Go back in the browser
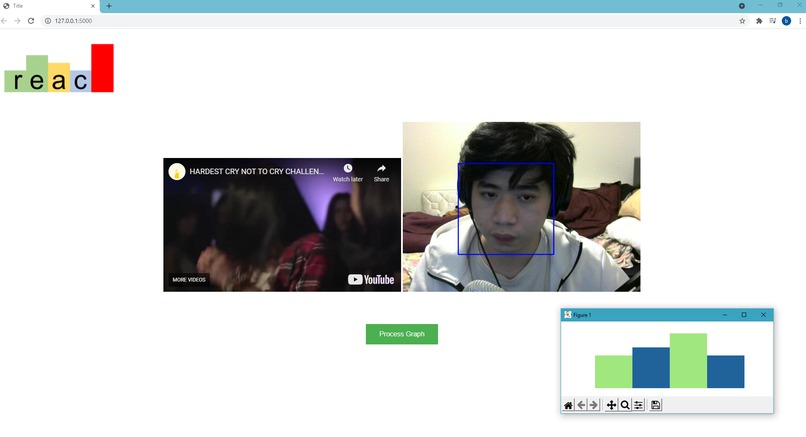Screen dimensions: 806x437 [x=5, y=21]
